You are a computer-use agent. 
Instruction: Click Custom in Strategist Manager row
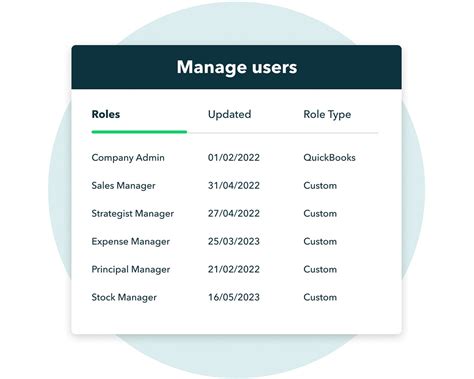pyautogui.click(x=320, y=213)
